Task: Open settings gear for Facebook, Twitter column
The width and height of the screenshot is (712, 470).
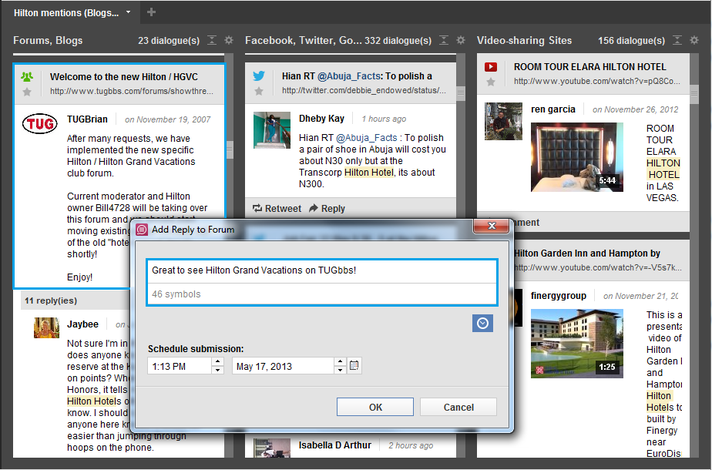Action: point(461,40)
